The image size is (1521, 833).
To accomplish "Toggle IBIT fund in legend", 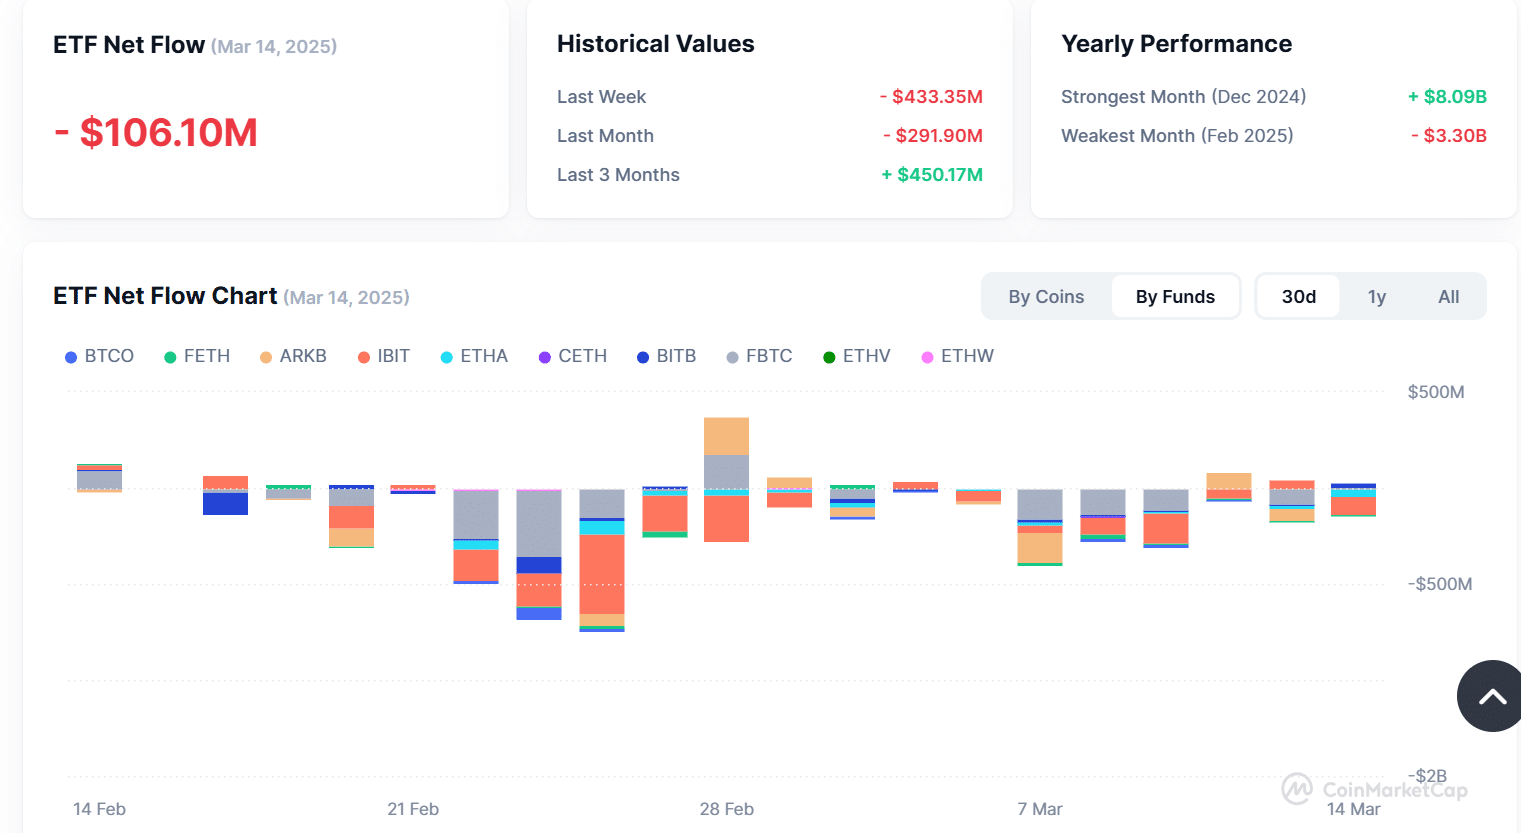I will (384, 356).
